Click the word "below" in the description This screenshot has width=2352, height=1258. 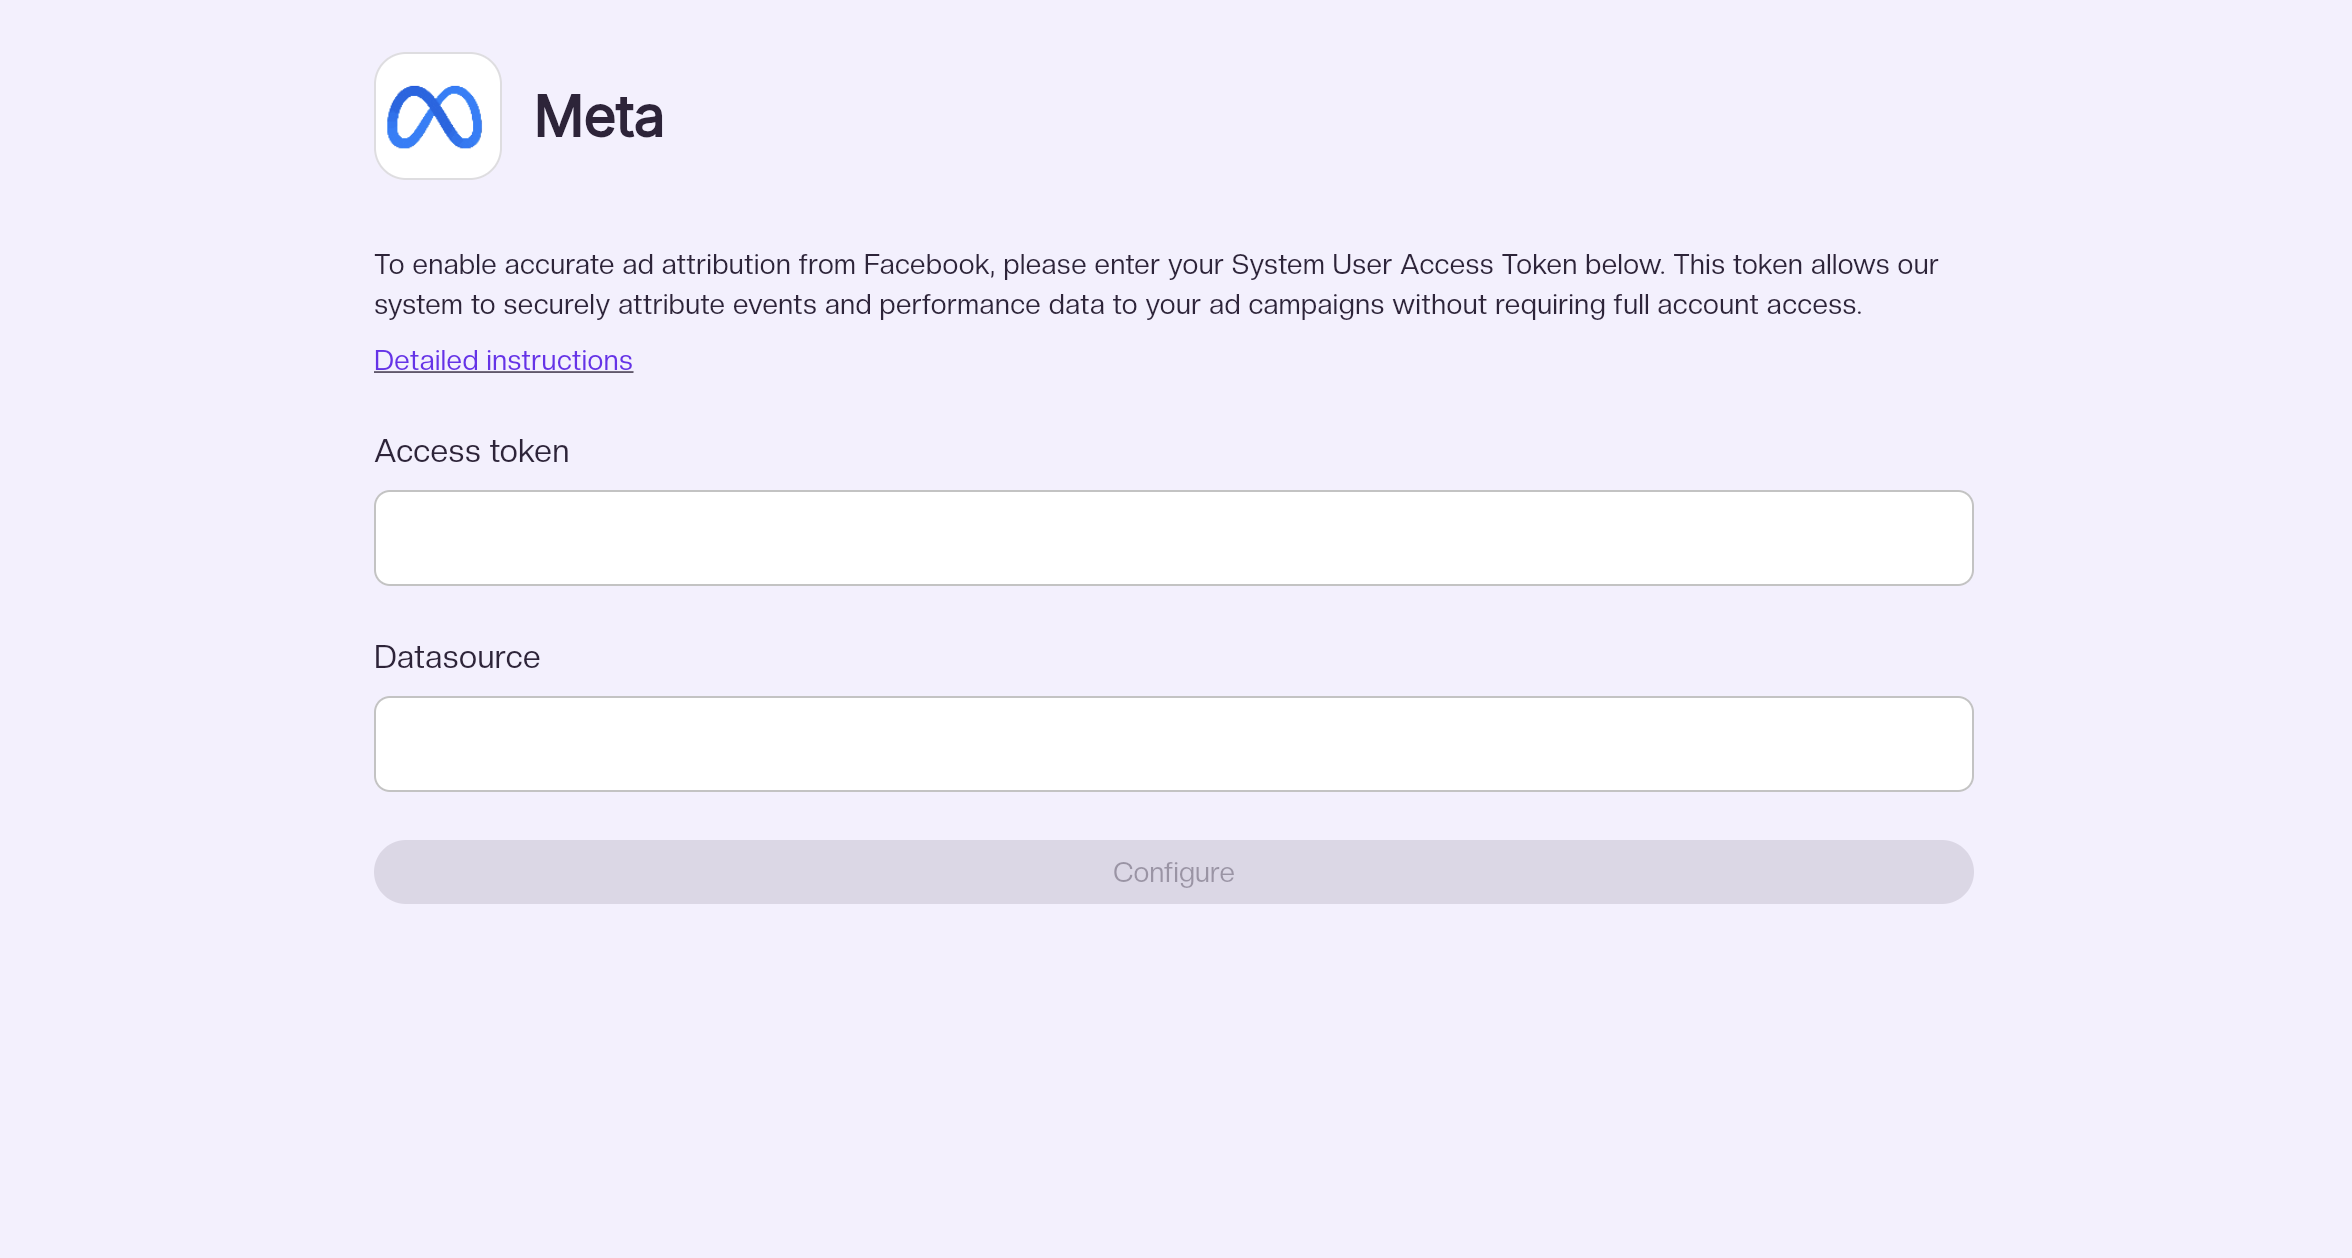tap(1622, 264)
